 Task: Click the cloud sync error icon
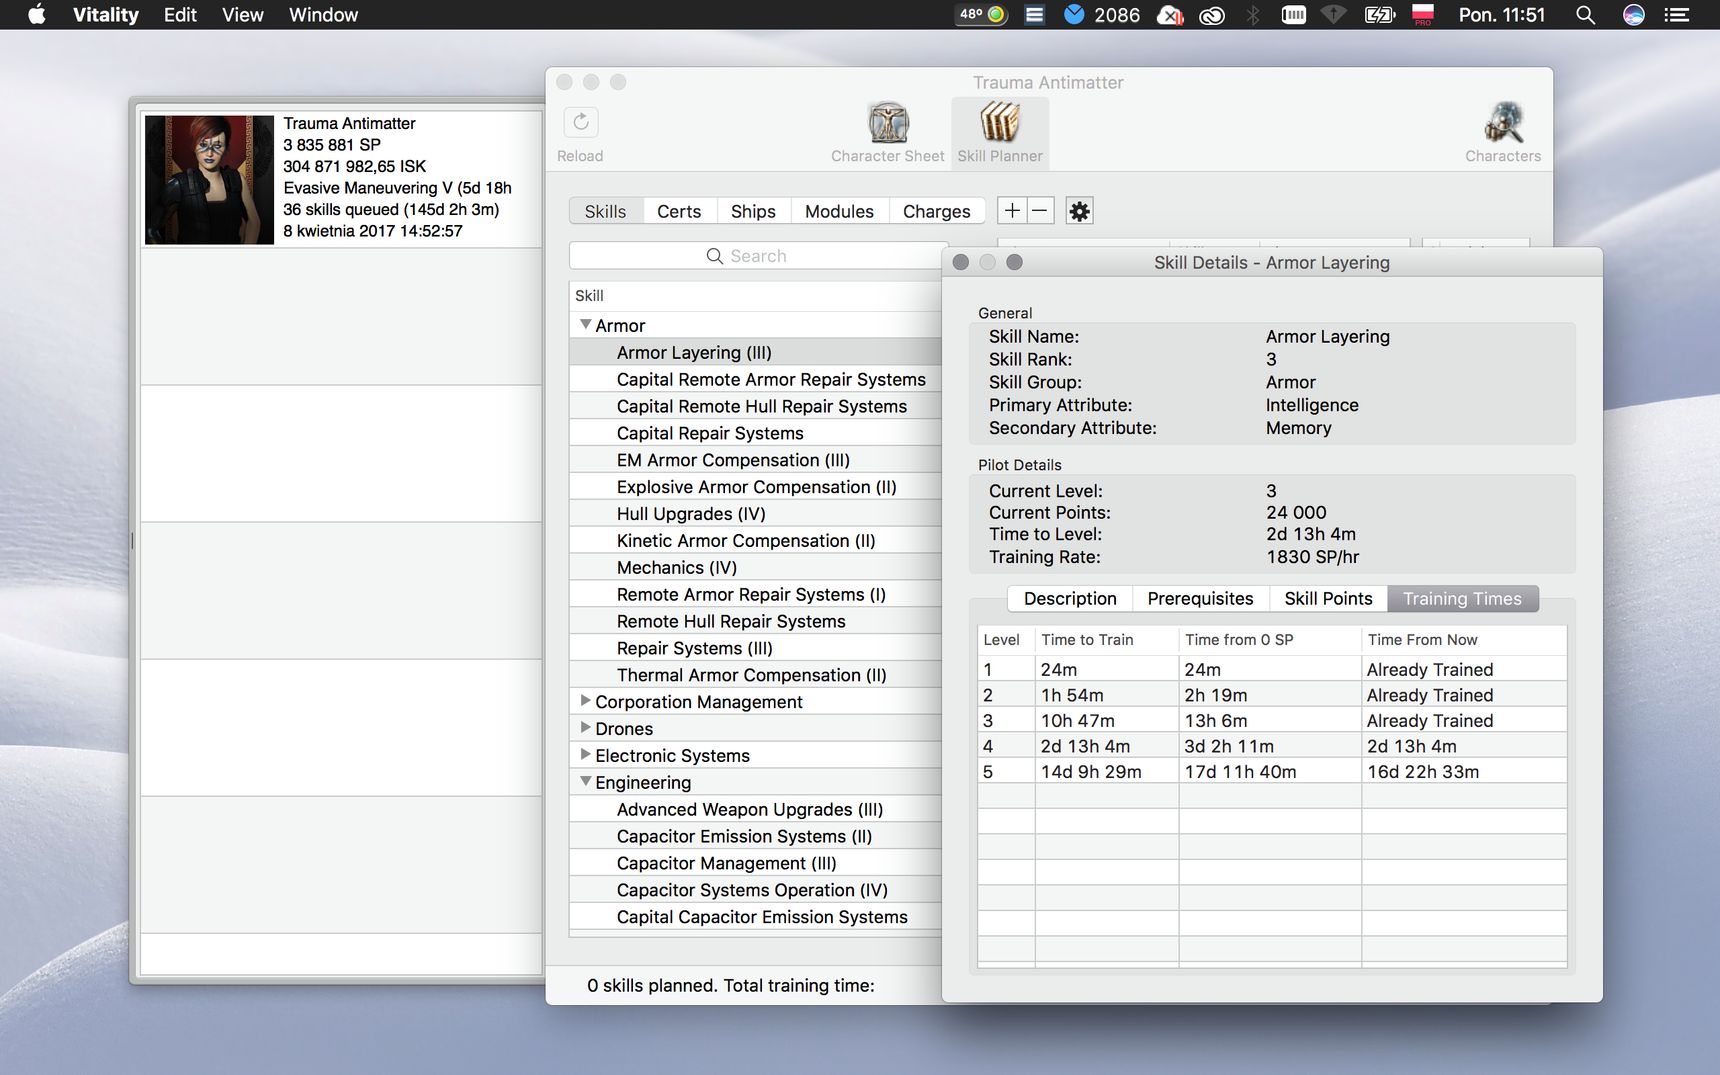(x=1170, y=15)
